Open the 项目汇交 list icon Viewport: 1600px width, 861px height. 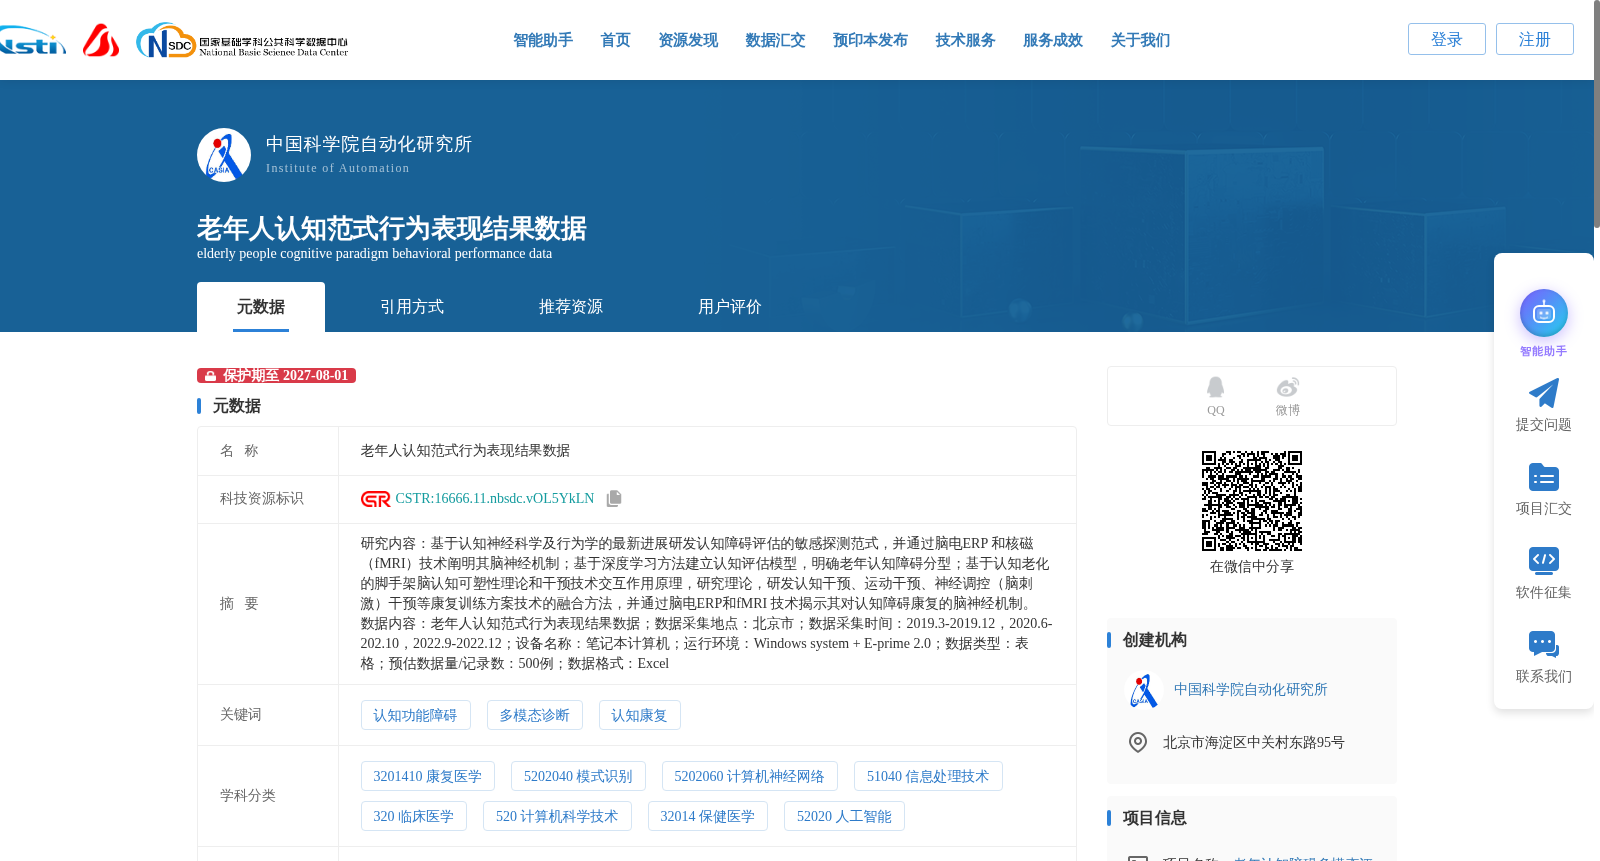tap(1544, 477)
